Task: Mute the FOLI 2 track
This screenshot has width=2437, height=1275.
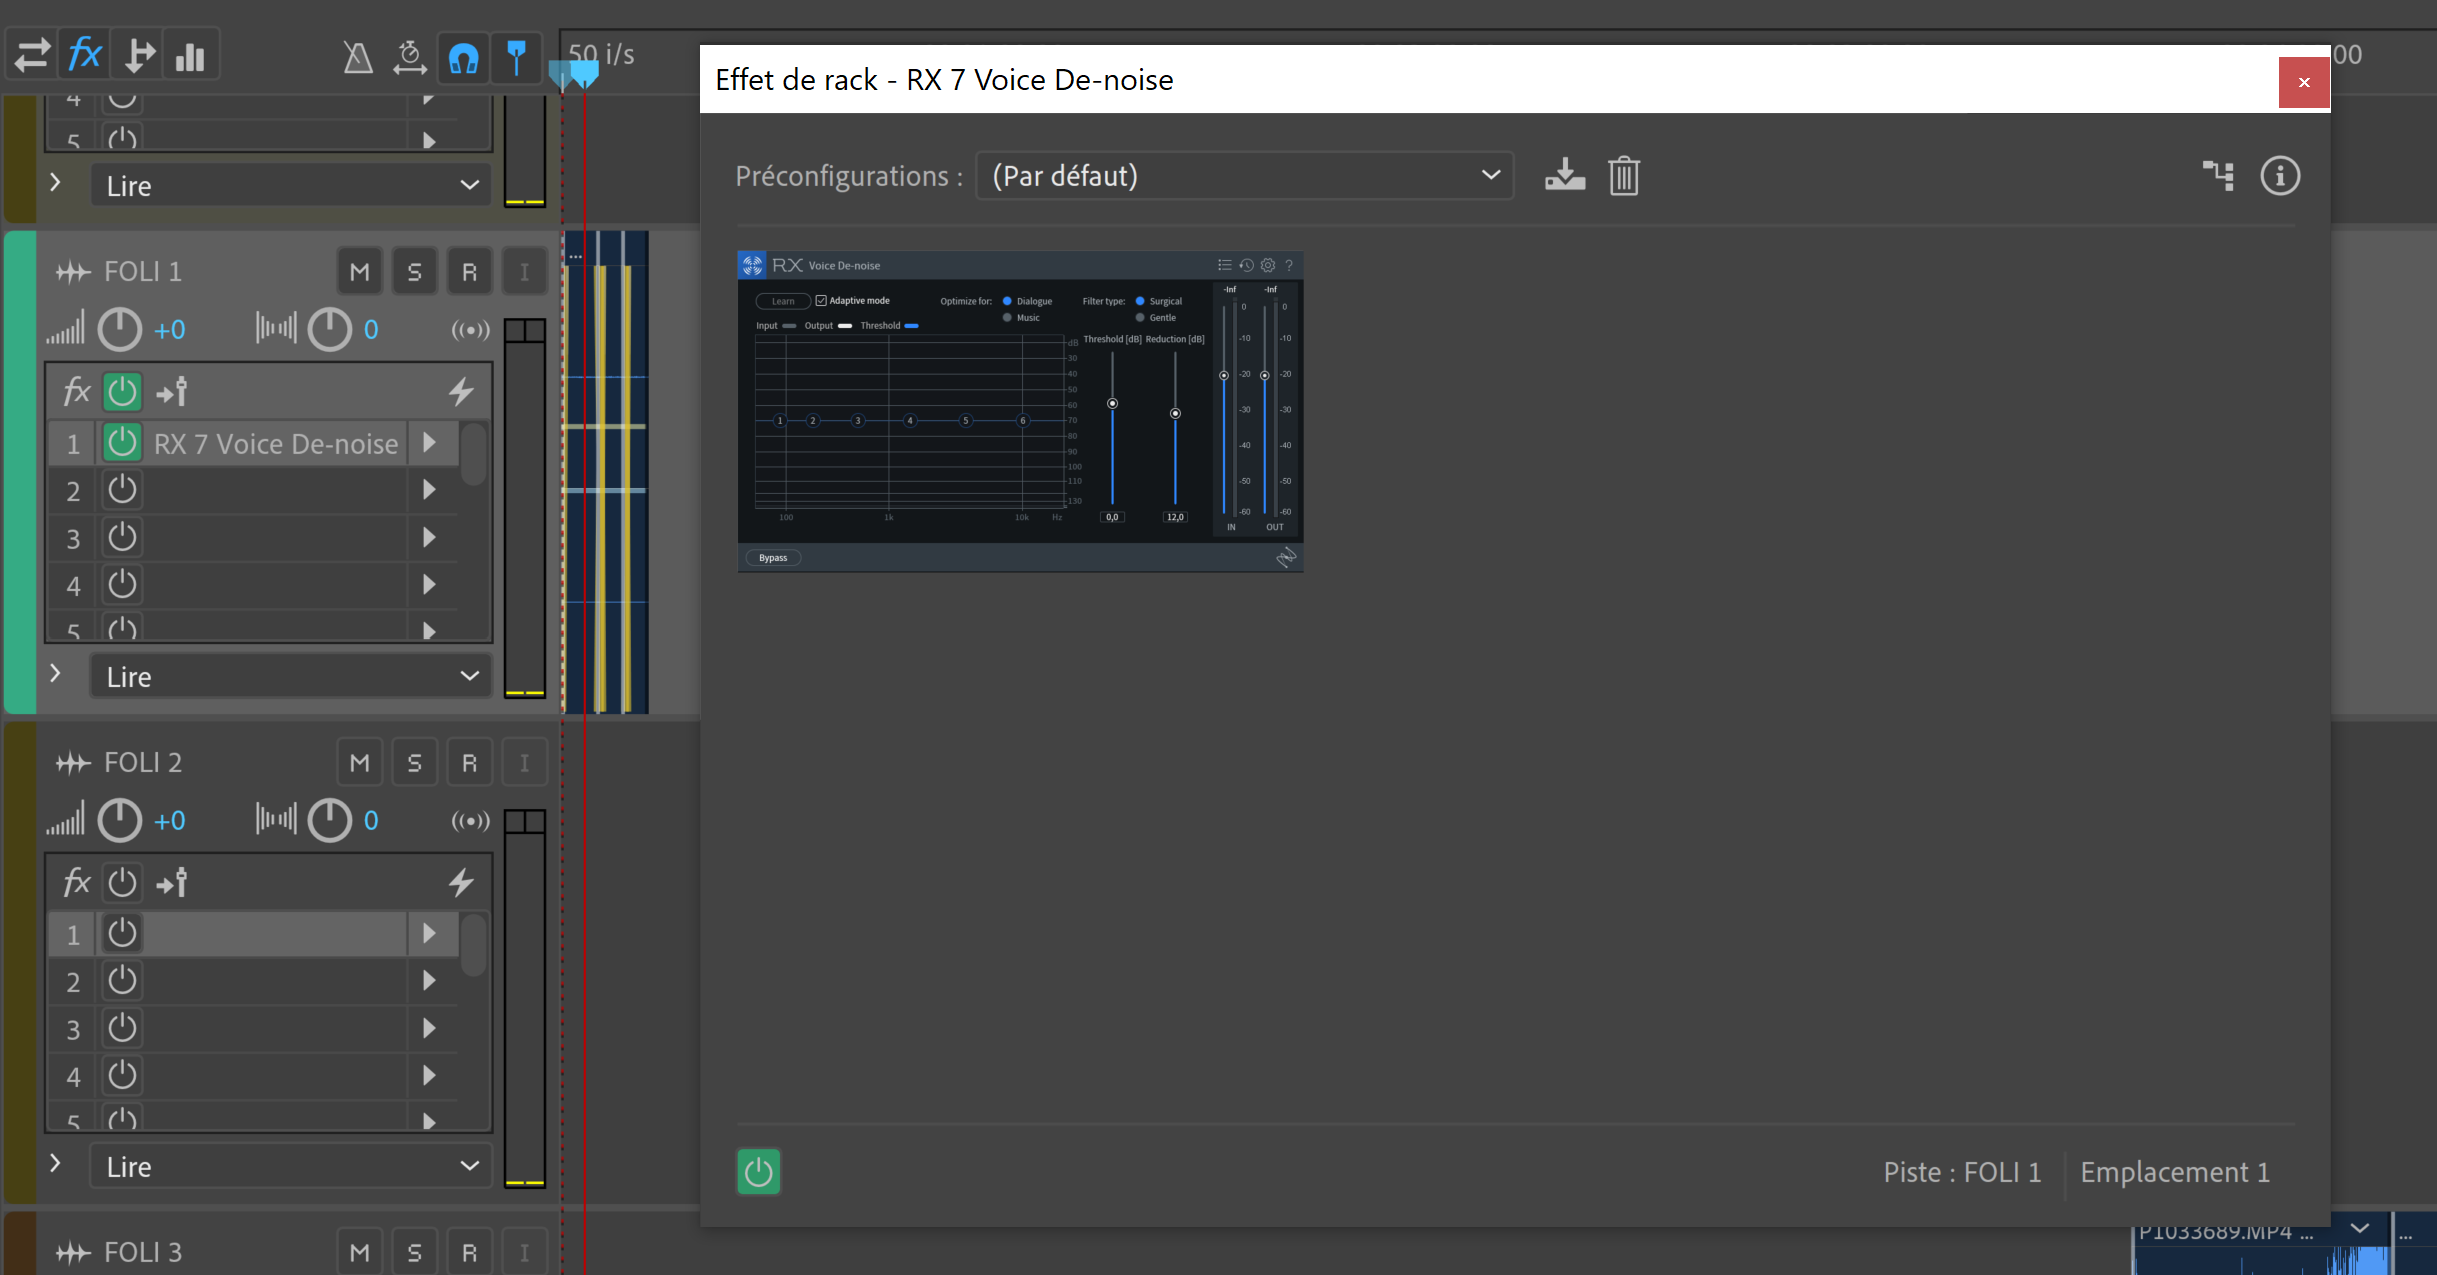Action: [x=360, y=763]
